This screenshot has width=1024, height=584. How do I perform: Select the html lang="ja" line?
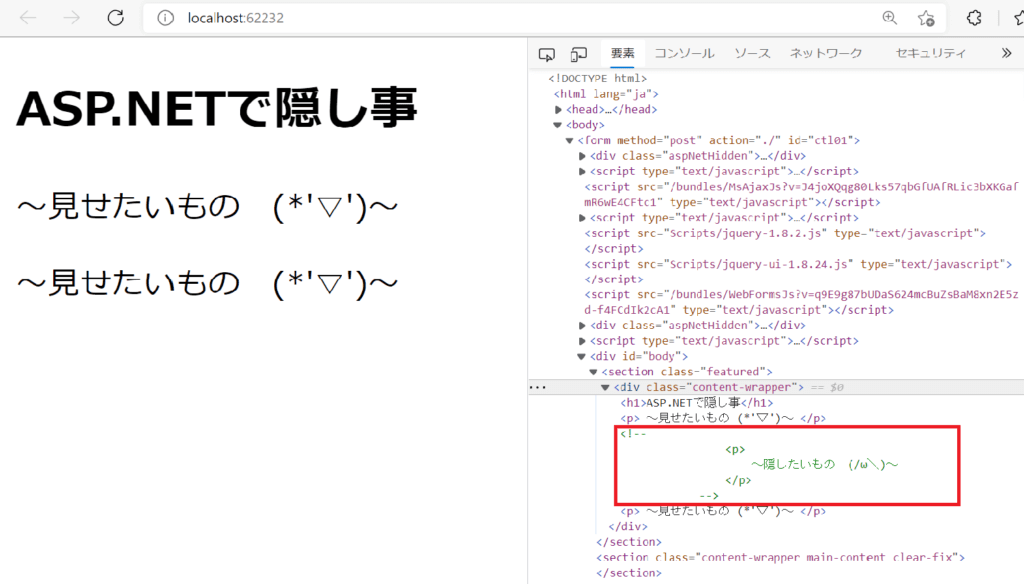(x=606, y=94)
